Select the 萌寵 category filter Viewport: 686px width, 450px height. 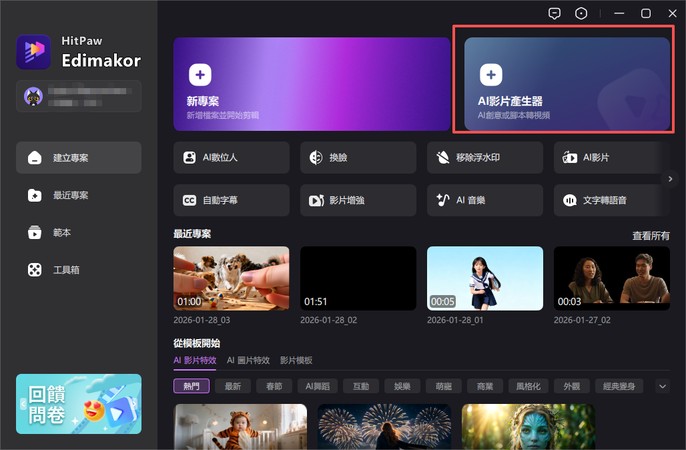(444, 386)
